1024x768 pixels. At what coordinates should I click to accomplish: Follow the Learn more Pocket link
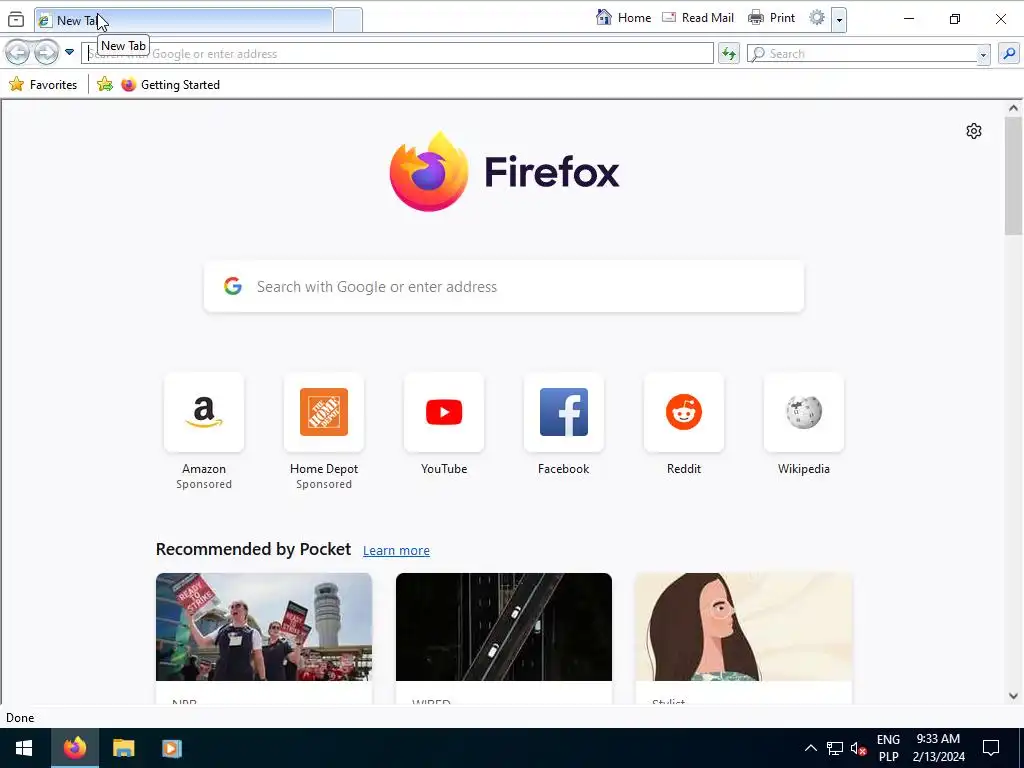[x=396, y=551]
